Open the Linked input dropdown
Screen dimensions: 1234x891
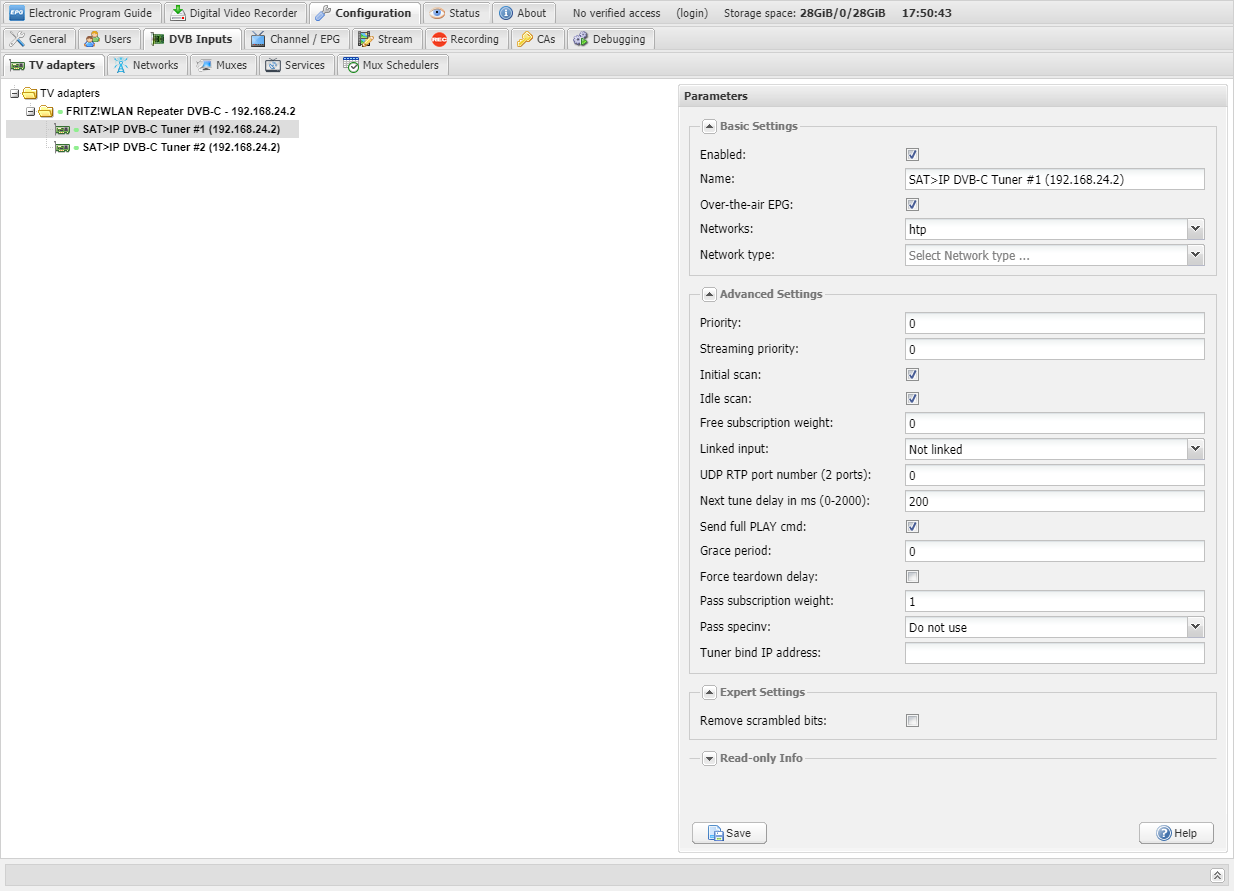(x=1195, y=449)
